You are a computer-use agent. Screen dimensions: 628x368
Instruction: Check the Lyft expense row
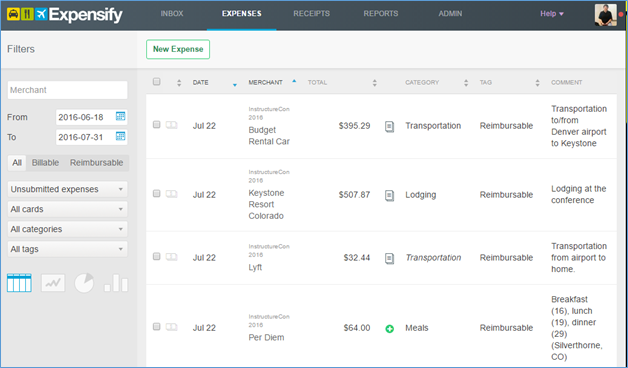(x=157, y=256)
